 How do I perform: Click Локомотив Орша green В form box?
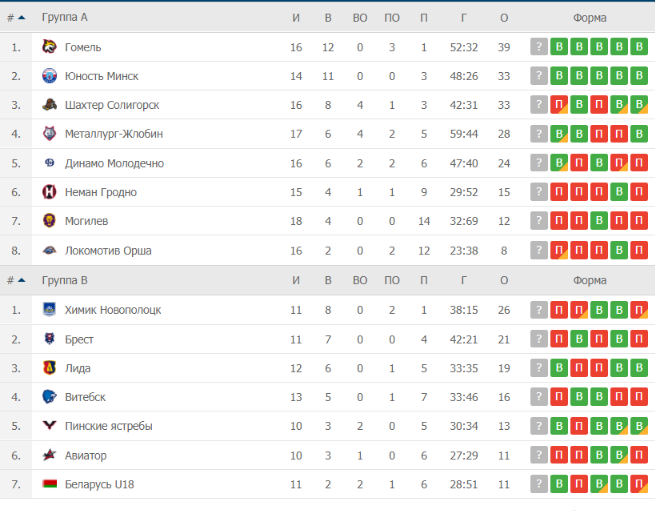(x=619, y=250)
